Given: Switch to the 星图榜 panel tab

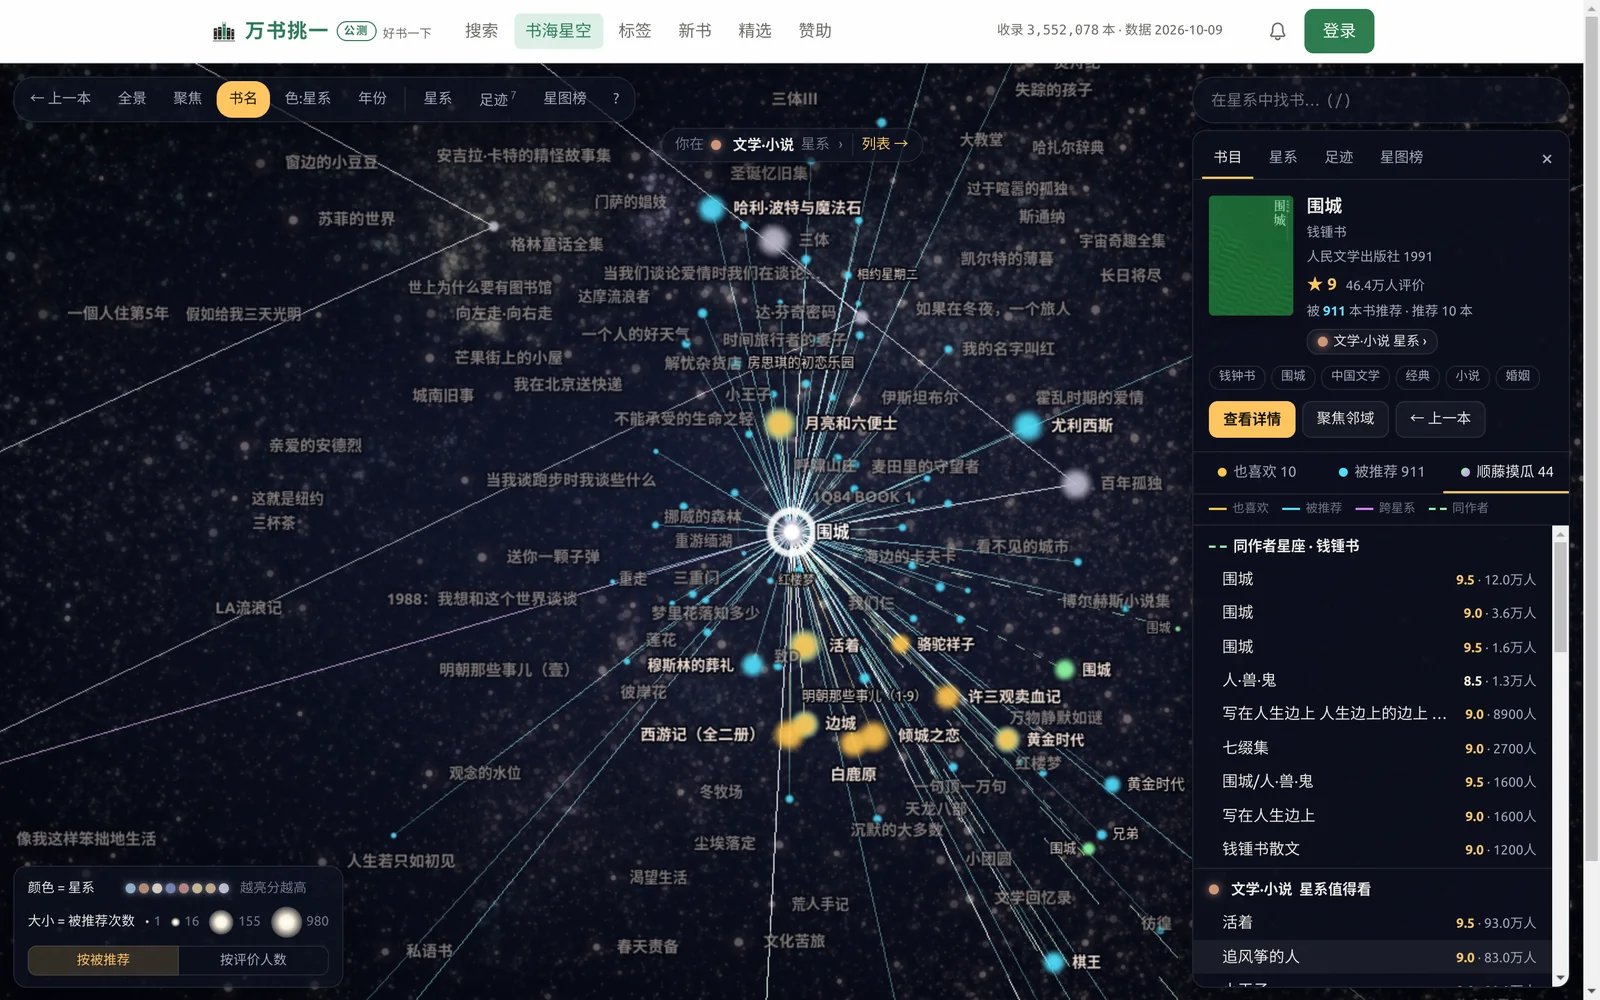Looking at the screenshot, I should point(1401,157).
